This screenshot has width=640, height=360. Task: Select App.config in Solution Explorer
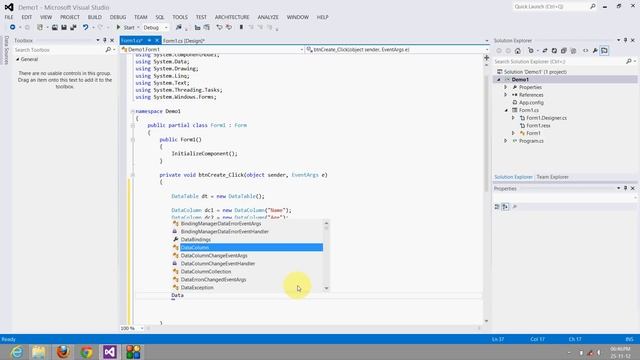[531, 102]
